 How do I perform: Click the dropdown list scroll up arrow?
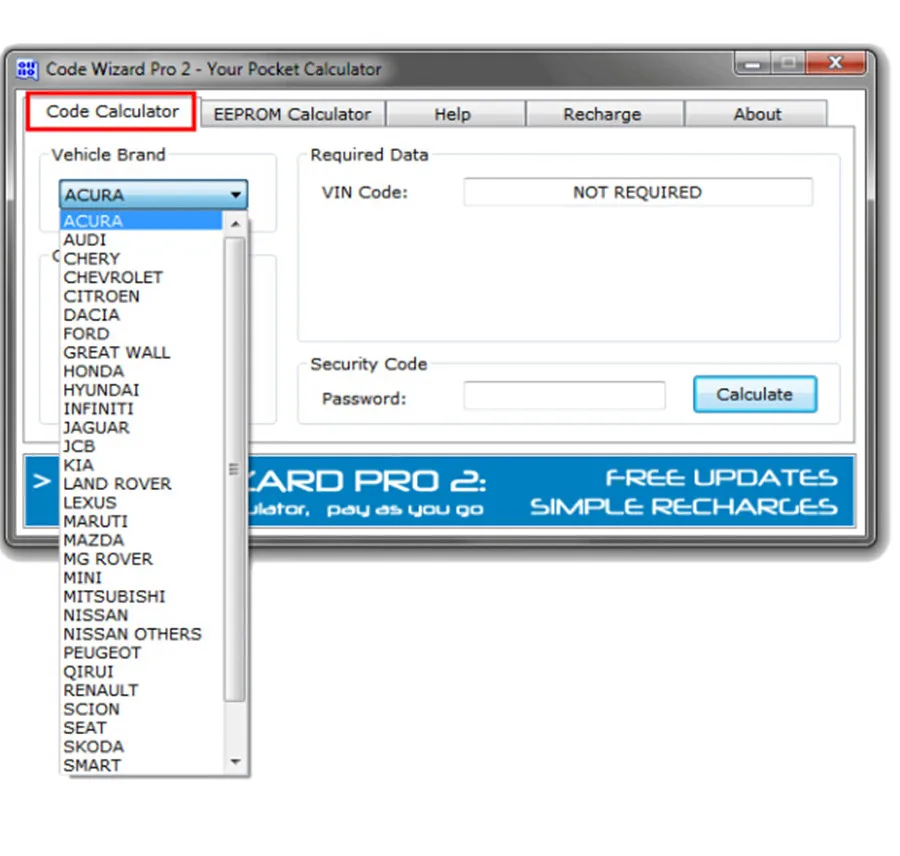(235, 224)
